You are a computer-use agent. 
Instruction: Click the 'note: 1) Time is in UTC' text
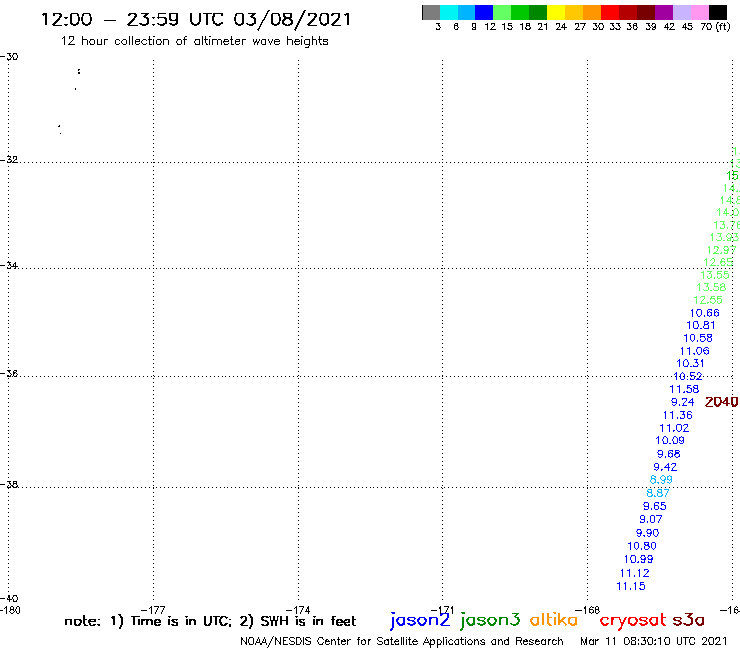[148, 622]
